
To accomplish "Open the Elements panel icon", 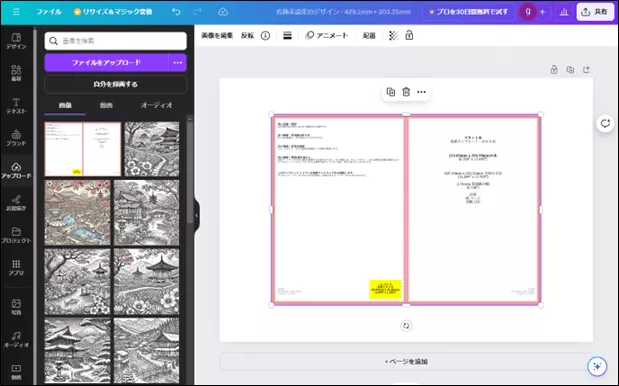I will point(16,73).
